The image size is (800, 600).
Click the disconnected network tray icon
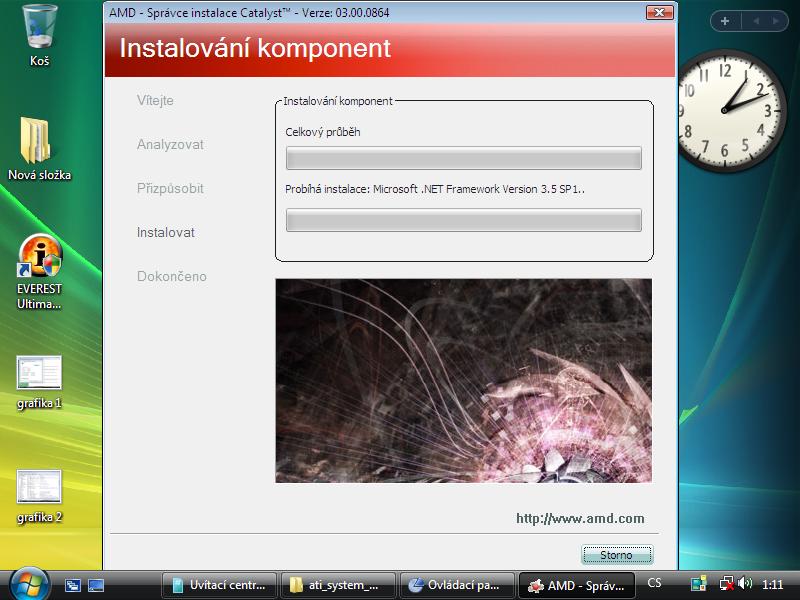[x=726, y=584]
